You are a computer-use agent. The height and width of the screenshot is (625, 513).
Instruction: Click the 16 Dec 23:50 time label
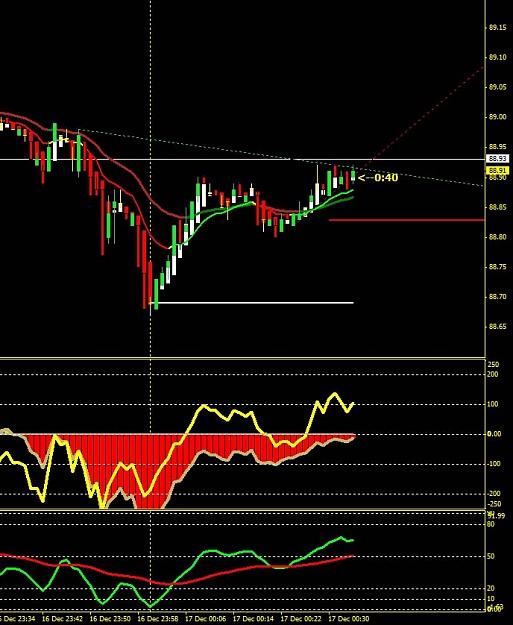pyautogui.click(x=110, y=619)
